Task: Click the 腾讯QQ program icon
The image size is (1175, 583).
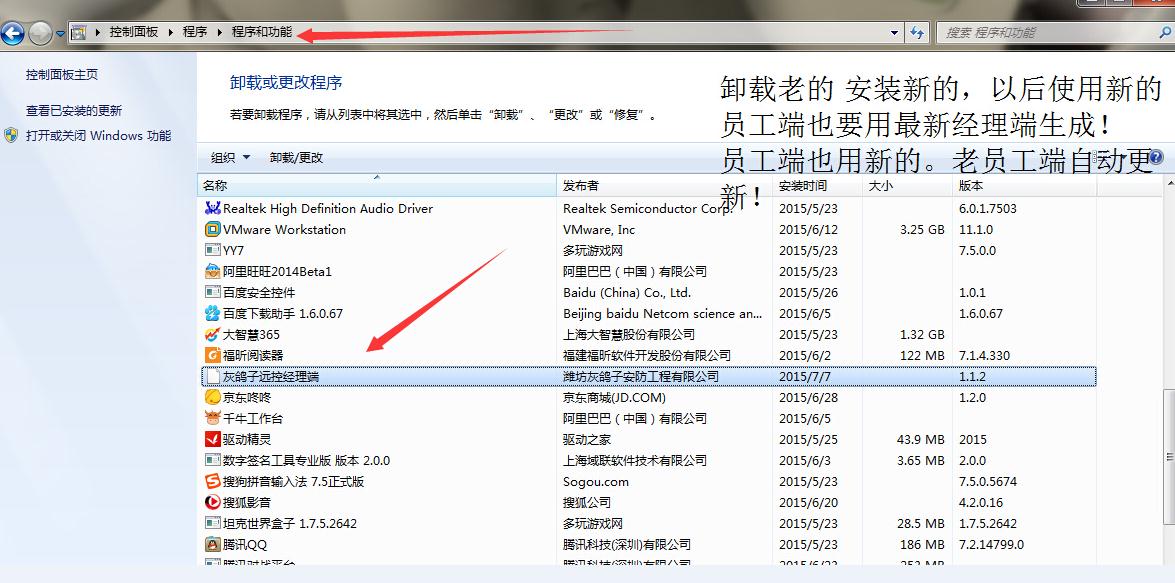Action: (x=213, y=544)
